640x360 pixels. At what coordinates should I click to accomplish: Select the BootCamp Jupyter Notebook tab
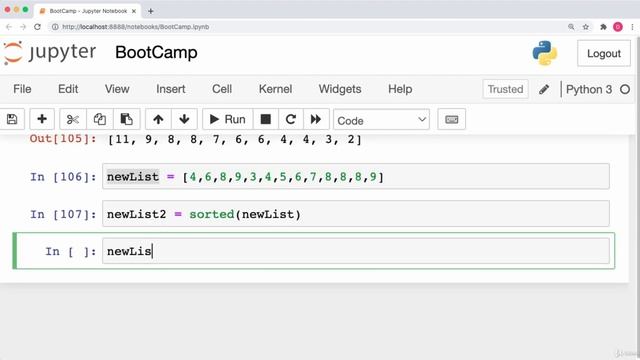[x=88, y=11]
